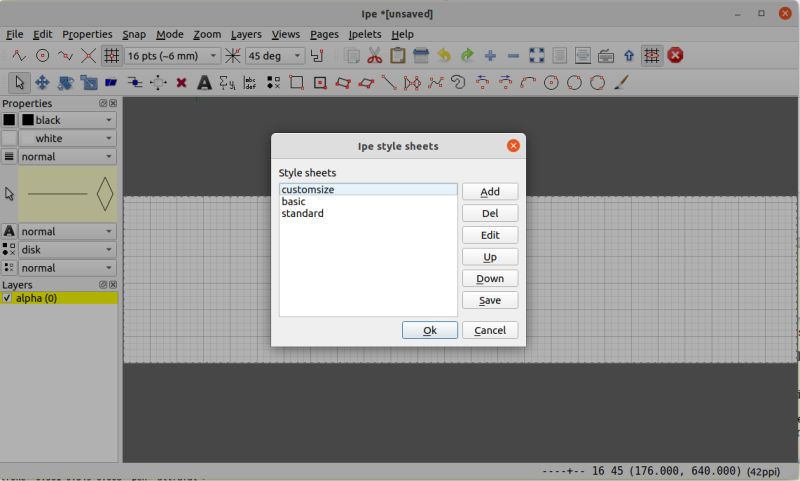Click the stroke color black swatch button
The width and height of the screenshot is (800, 481).
tap(9, 120)
